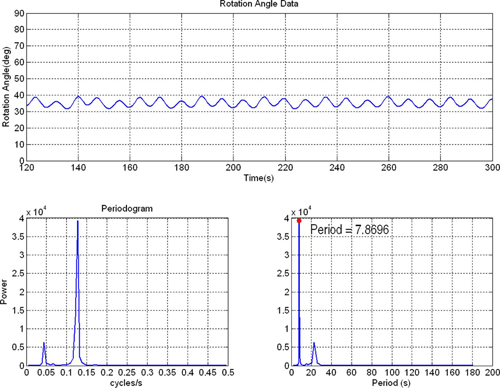The image size is (500, 388).
Task: Click "3.5" on the Periodogram Power axis
Action: (x=18, y=237)
